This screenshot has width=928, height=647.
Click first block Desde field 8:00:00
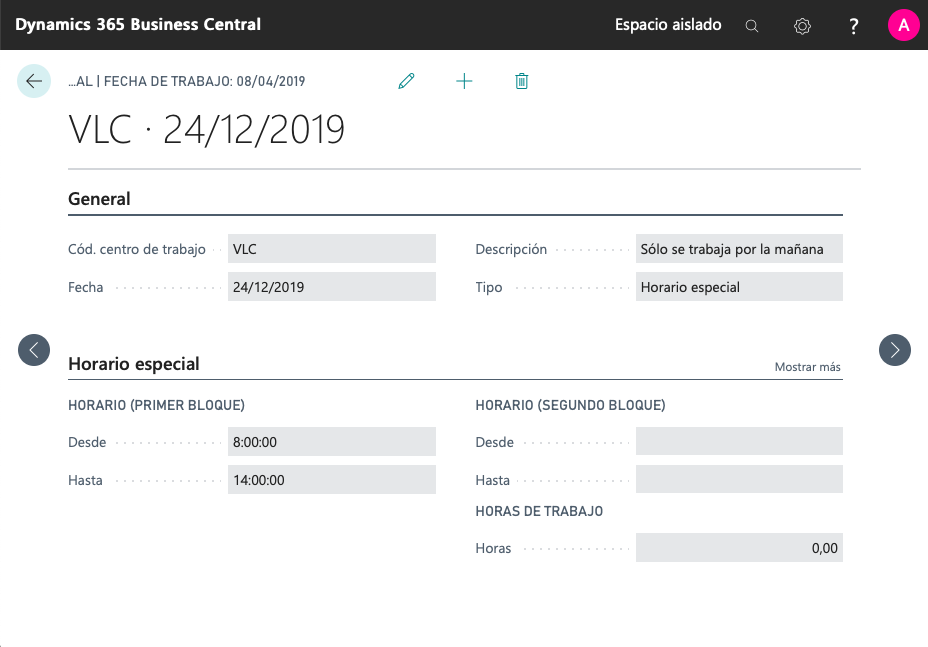pos(332,442)
